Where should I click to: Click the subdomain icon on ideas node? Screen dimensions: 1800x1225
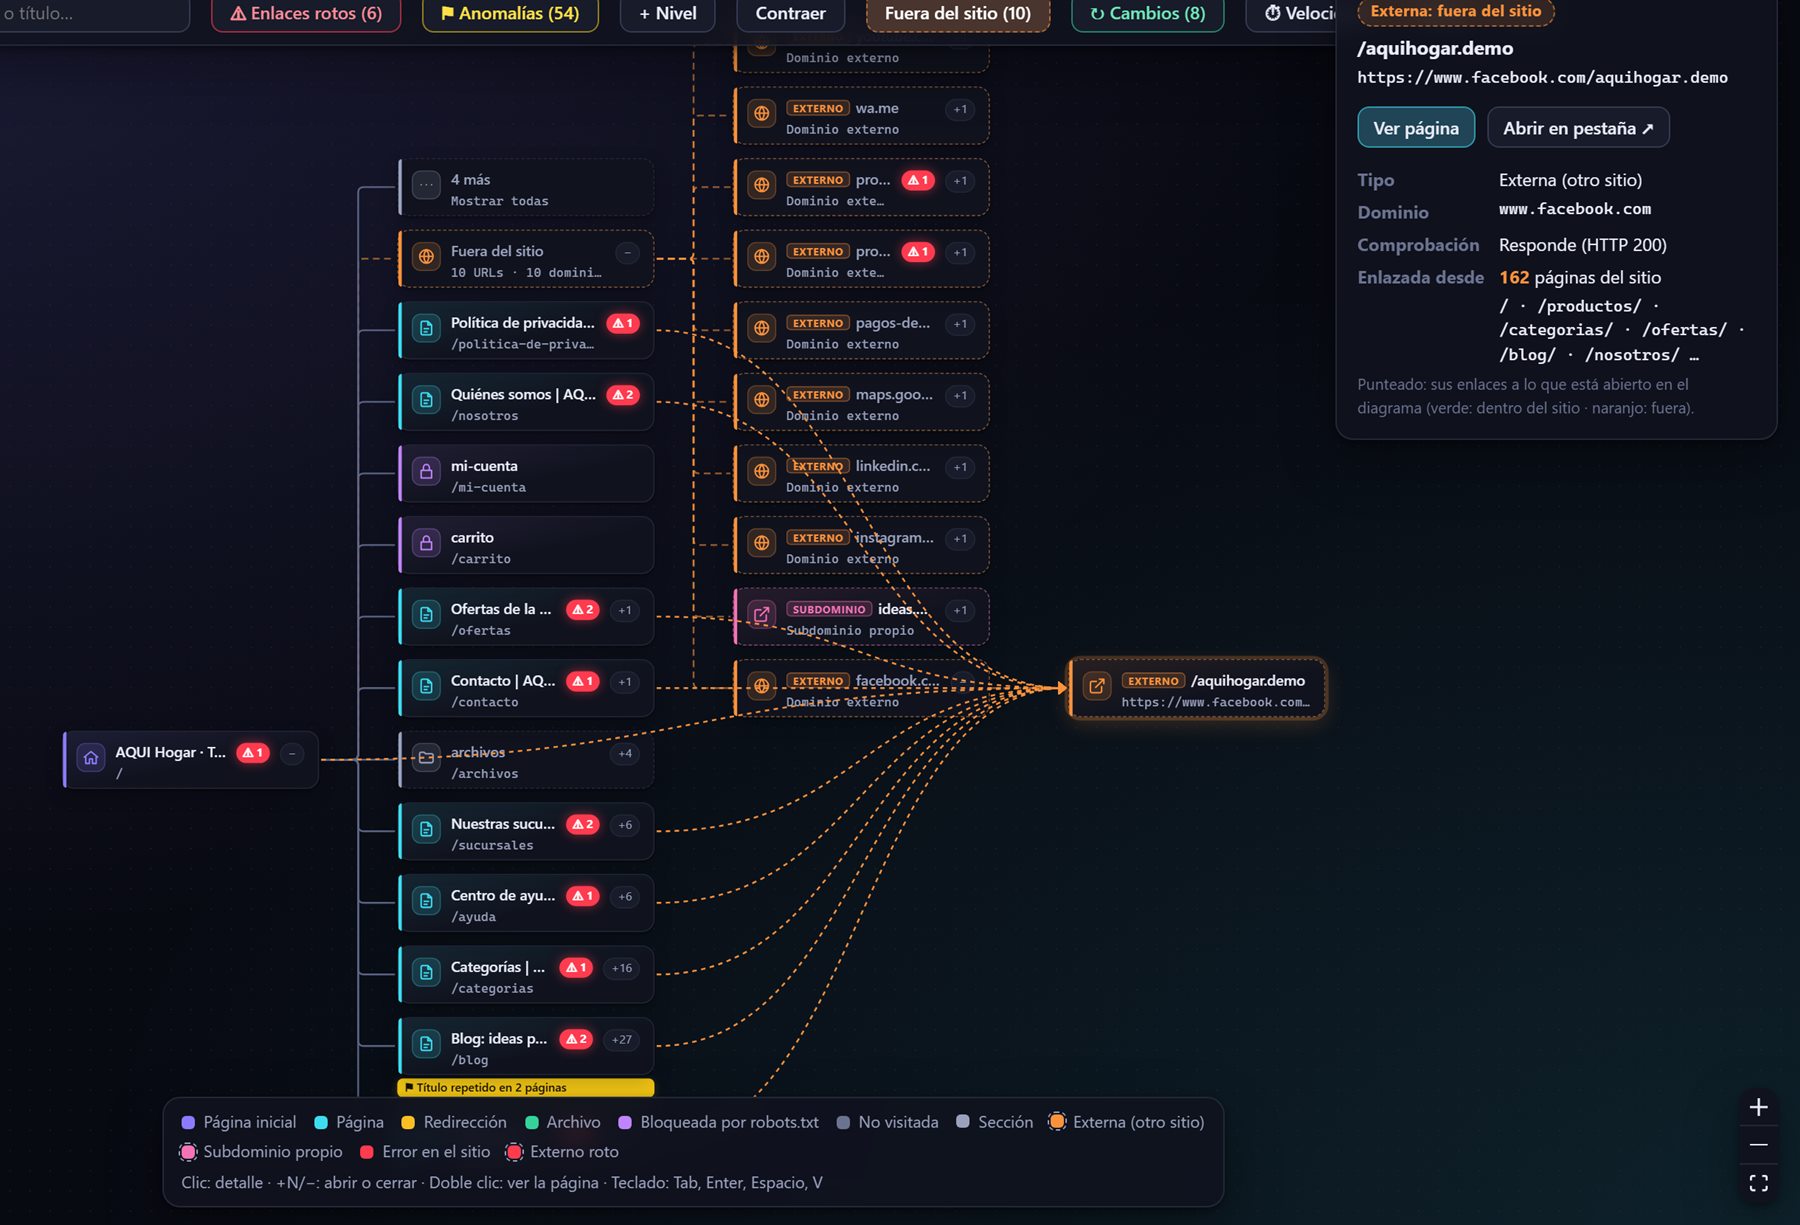click(x=762, y=615)
